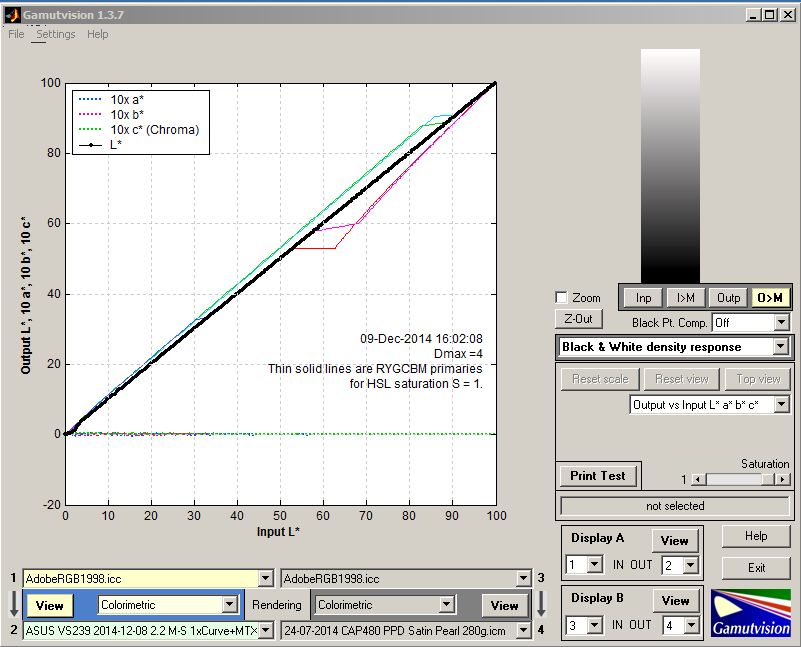Viewport: 801px width, 647px height.
Task: Expand the Black & White density response dropdown
Action: click(x=780, y=347)
